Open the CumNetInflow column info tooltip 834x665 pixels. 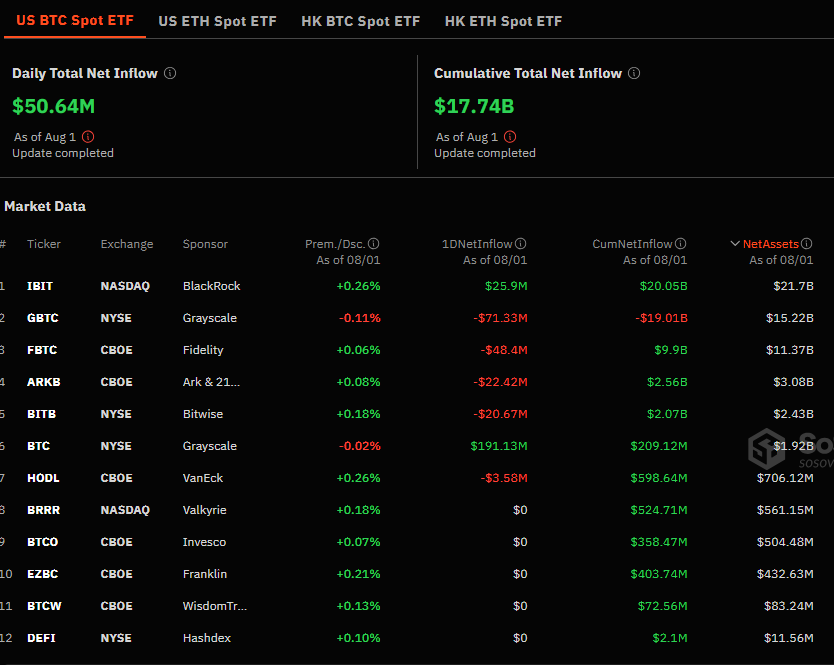(681, 243)
